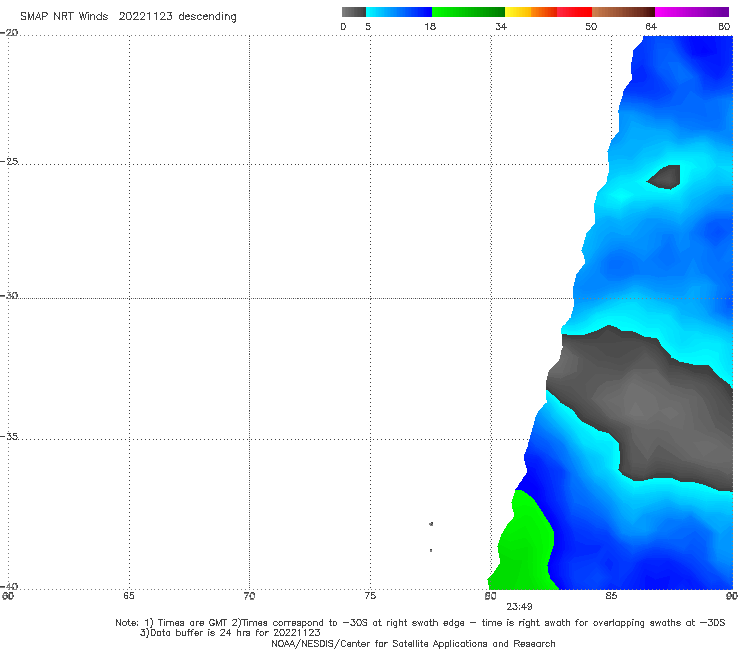This screenshot has width=740, height=650.
Task: Click the latitude label '-35' on the left axis
Action: click(9, 436)
